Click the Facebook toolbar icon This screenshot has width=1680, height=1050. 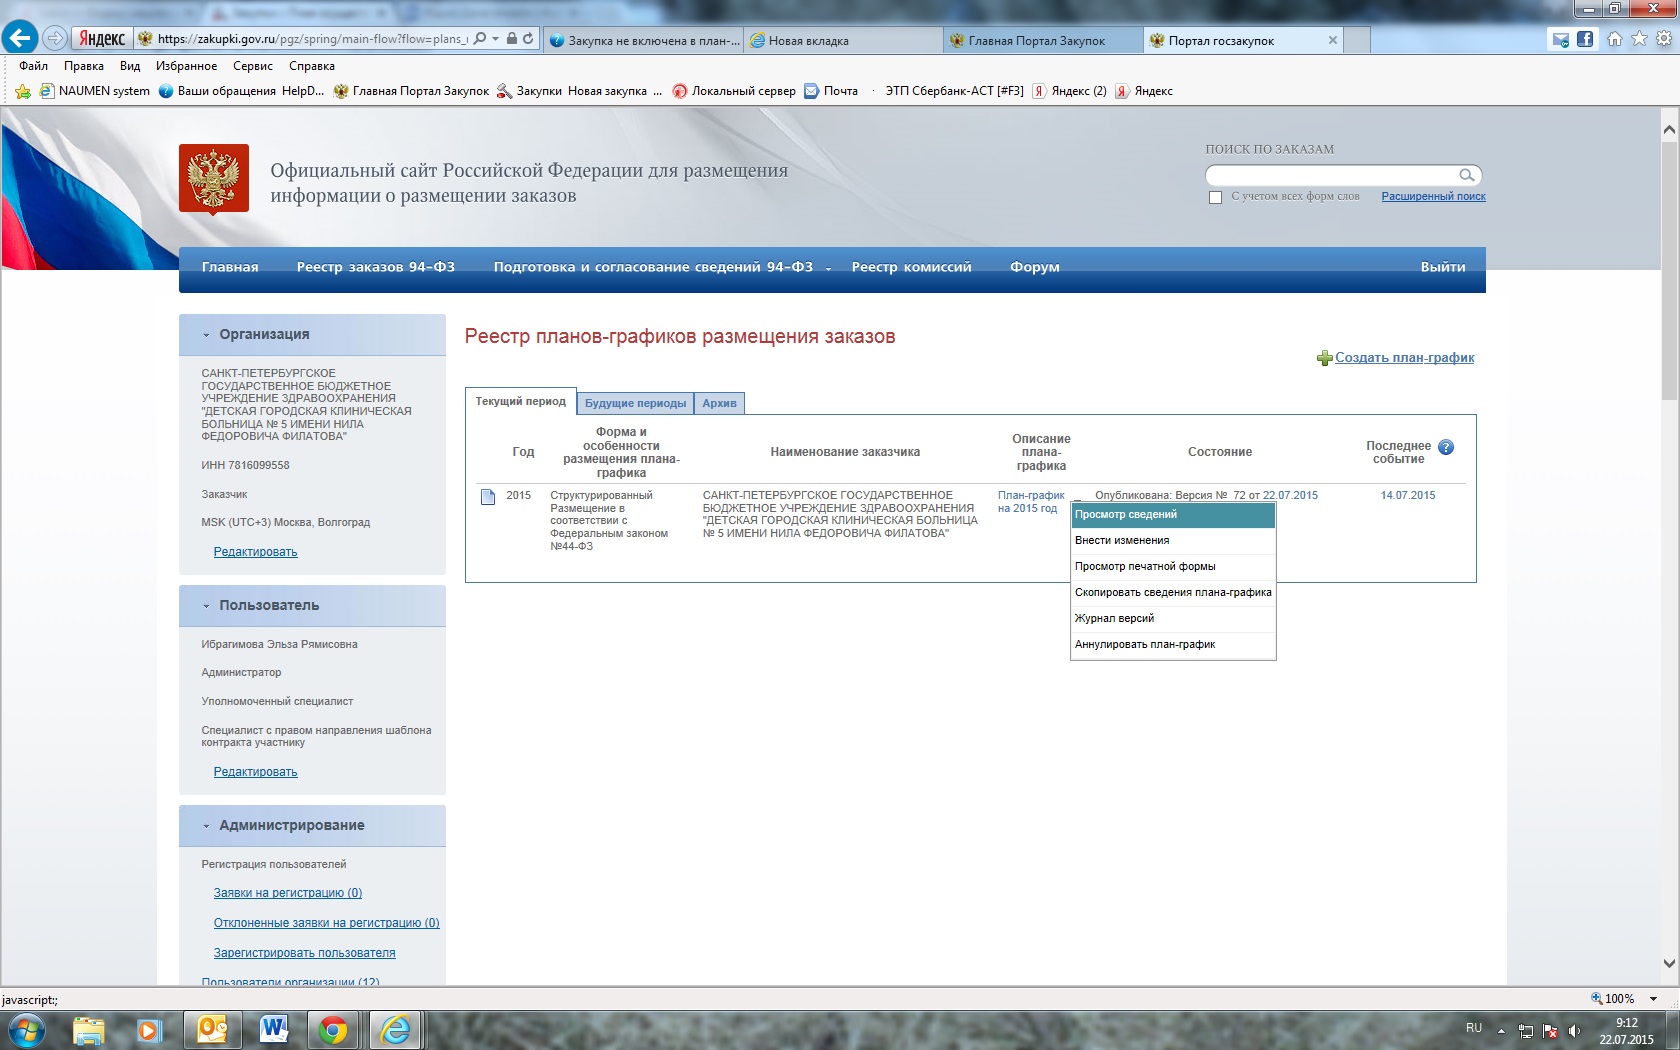[1585, 39]
